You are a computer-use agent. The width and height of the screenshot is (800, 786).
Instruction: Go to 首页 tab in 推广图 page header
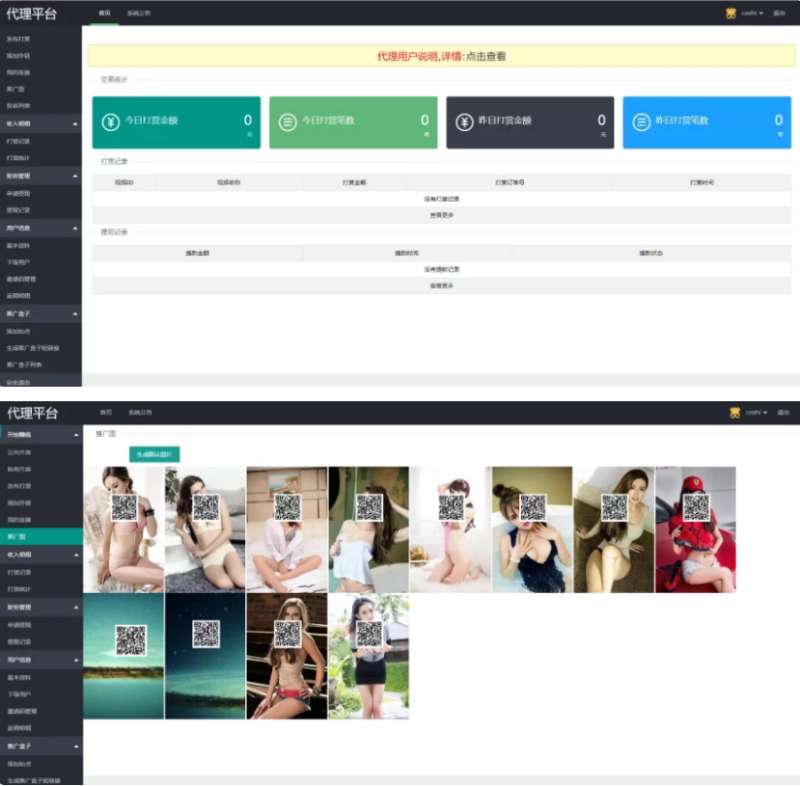coord(106,413)
